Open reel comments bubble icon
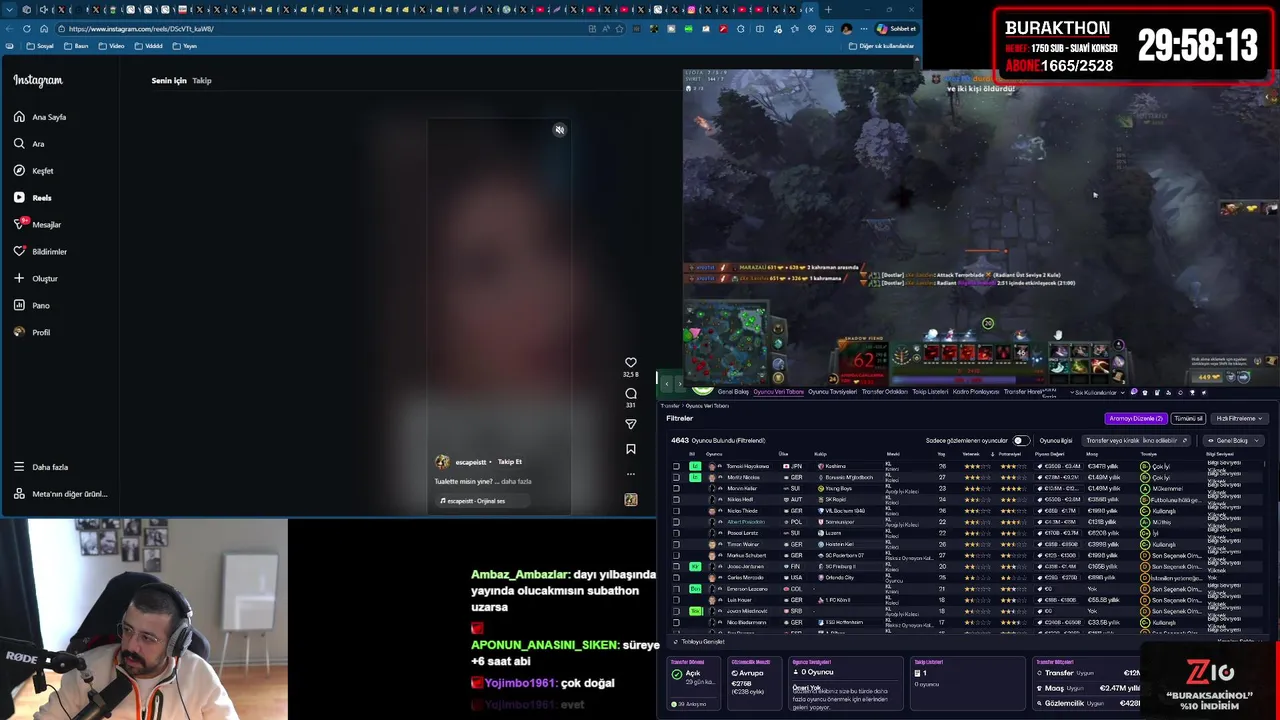Screen dimensions: 1280x720 pyautogui.click(x=631, y=394)
